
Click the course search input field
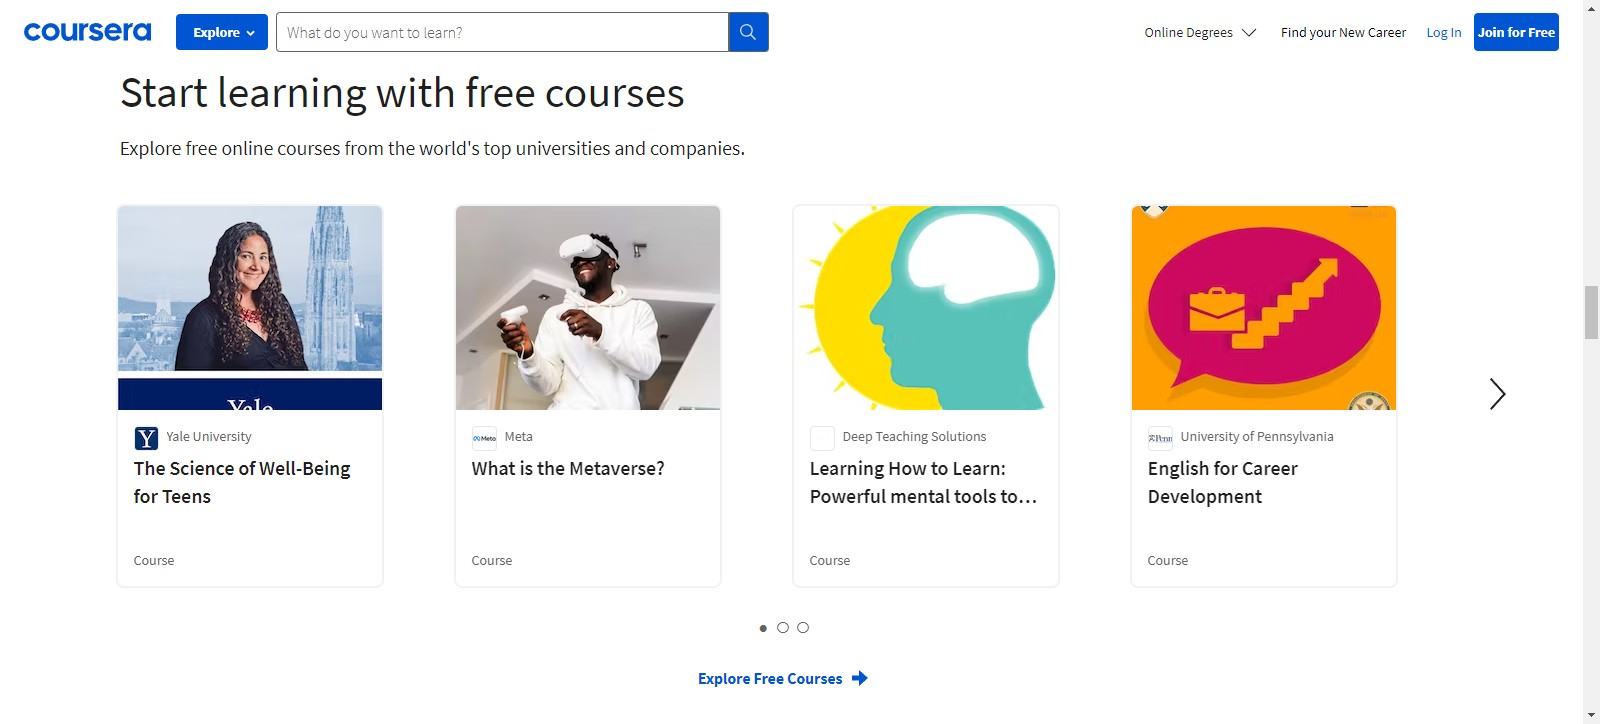[x=502, y=32]
